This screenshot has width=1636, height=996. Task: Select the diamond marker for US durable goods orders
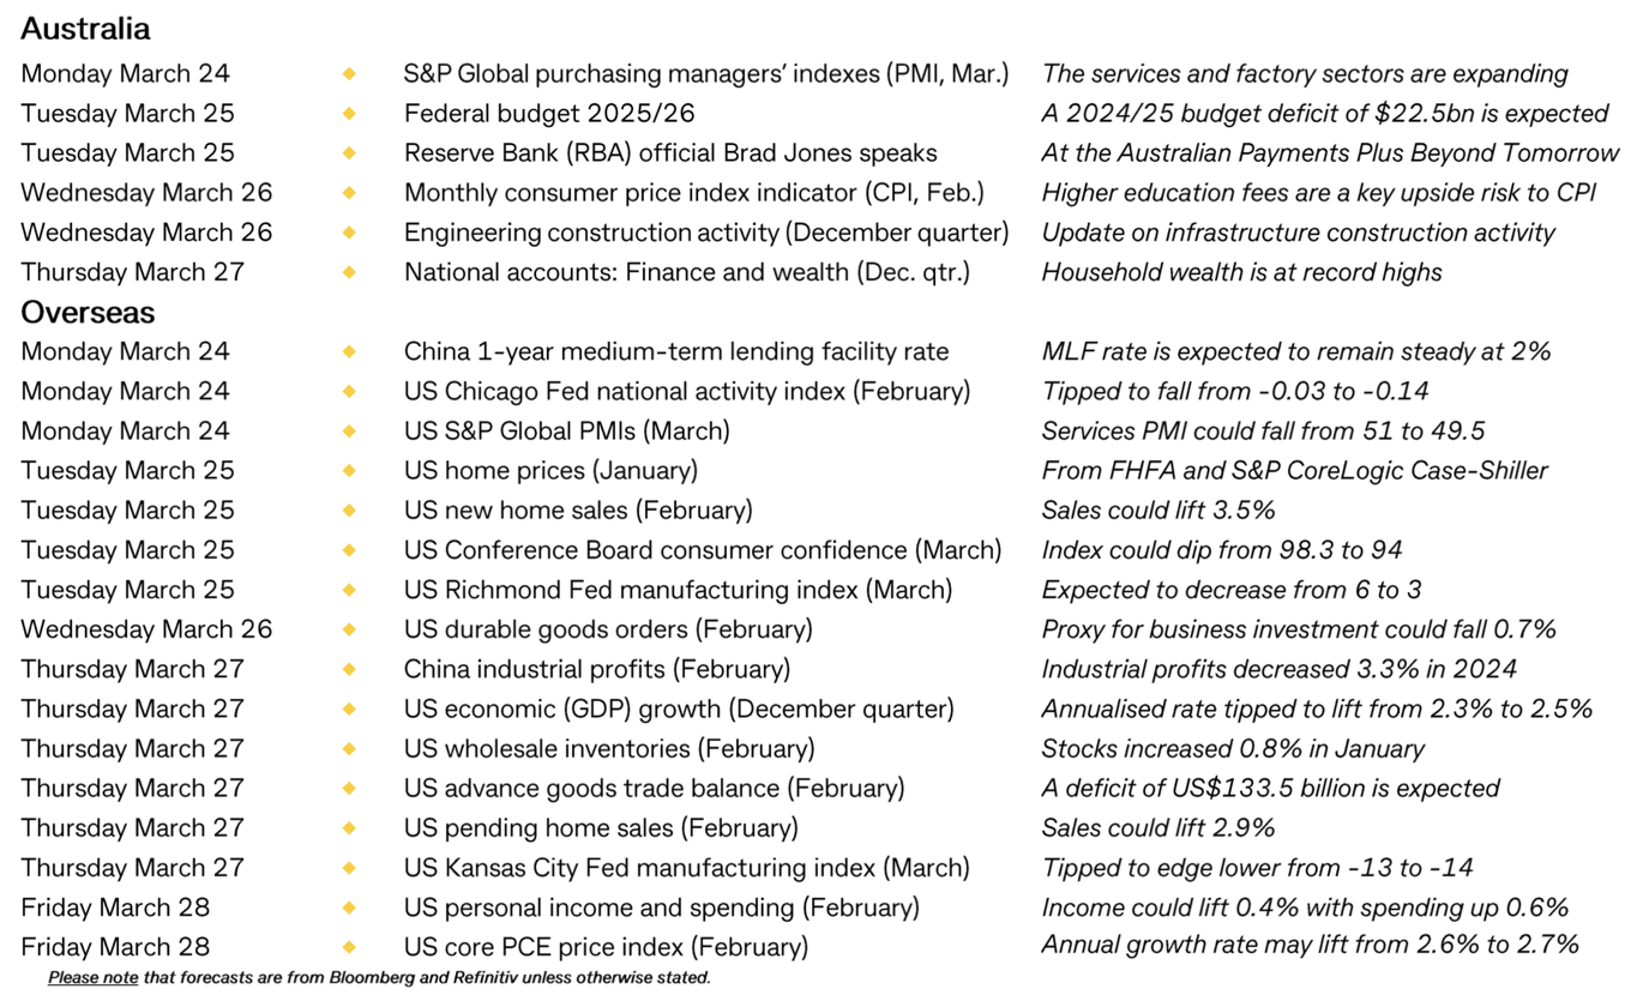tap(349, 630)
